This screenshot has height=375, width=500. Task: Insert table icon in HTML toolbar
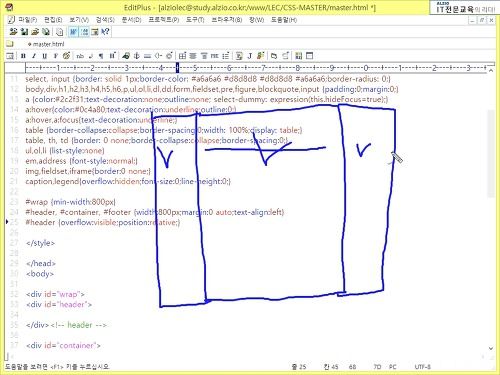(182, 56)
